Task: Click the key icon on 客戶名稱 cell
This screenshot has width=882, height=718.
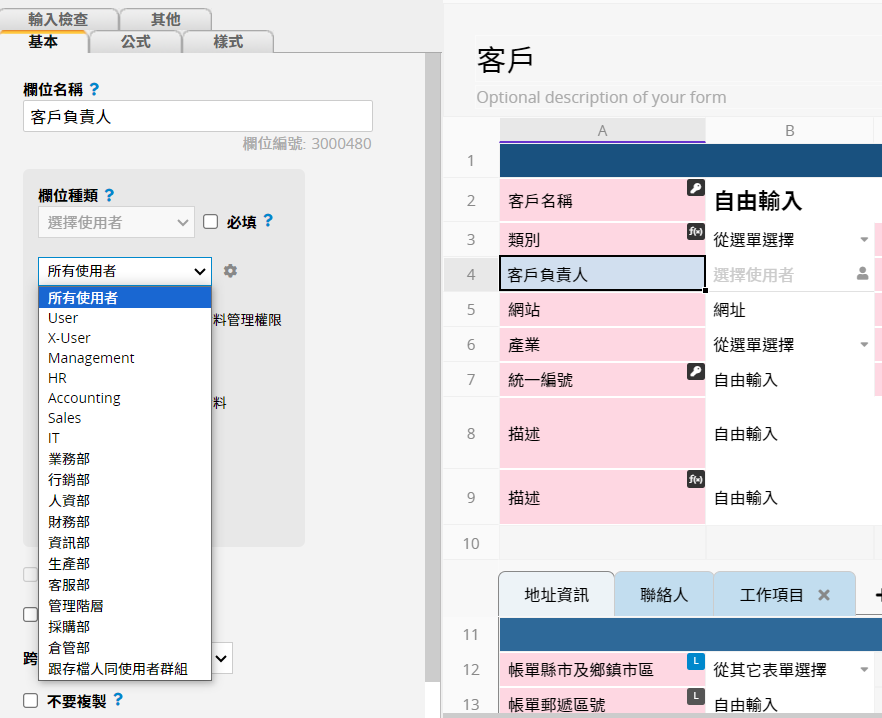Action: (x=695, y=188)
